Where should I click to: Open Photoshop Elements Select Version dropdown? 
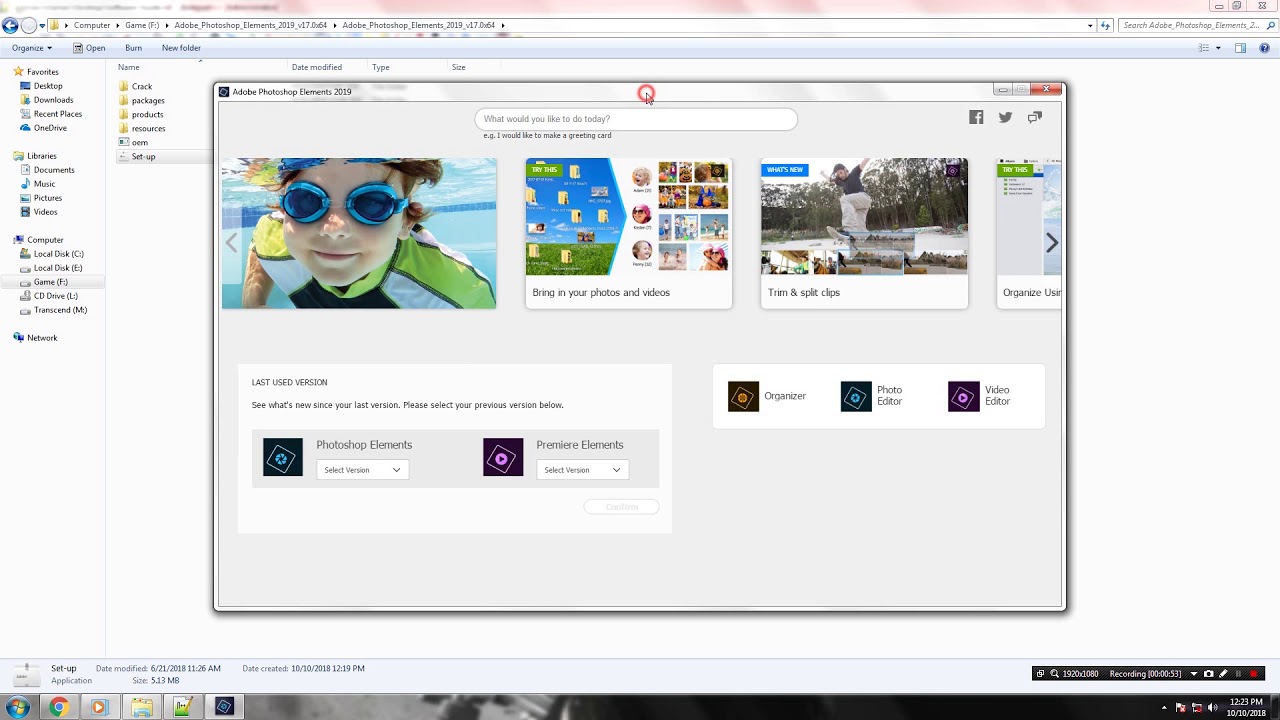pyautogui.click(x=362, y=470)
